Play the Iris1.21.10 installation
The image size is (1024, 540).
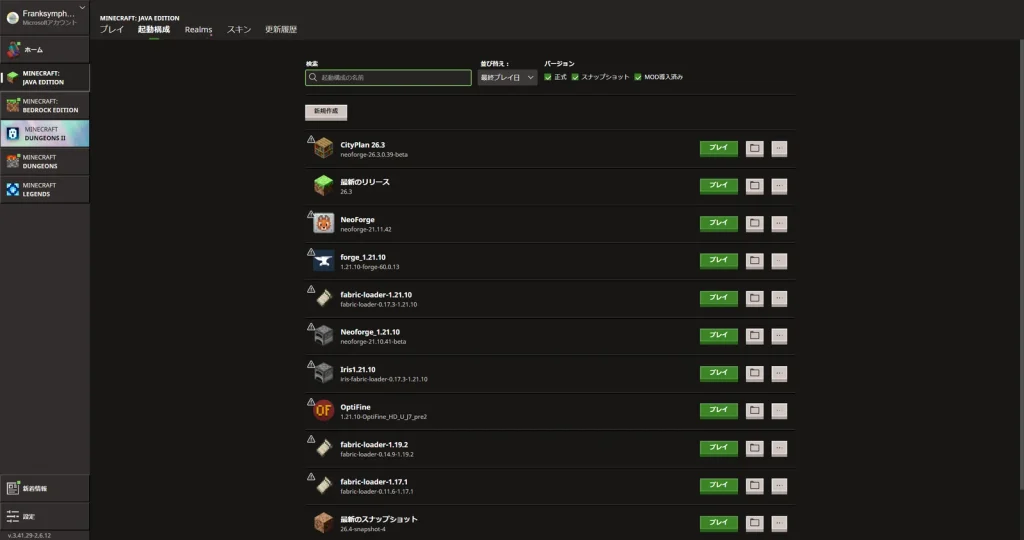[x=718, y=373]
